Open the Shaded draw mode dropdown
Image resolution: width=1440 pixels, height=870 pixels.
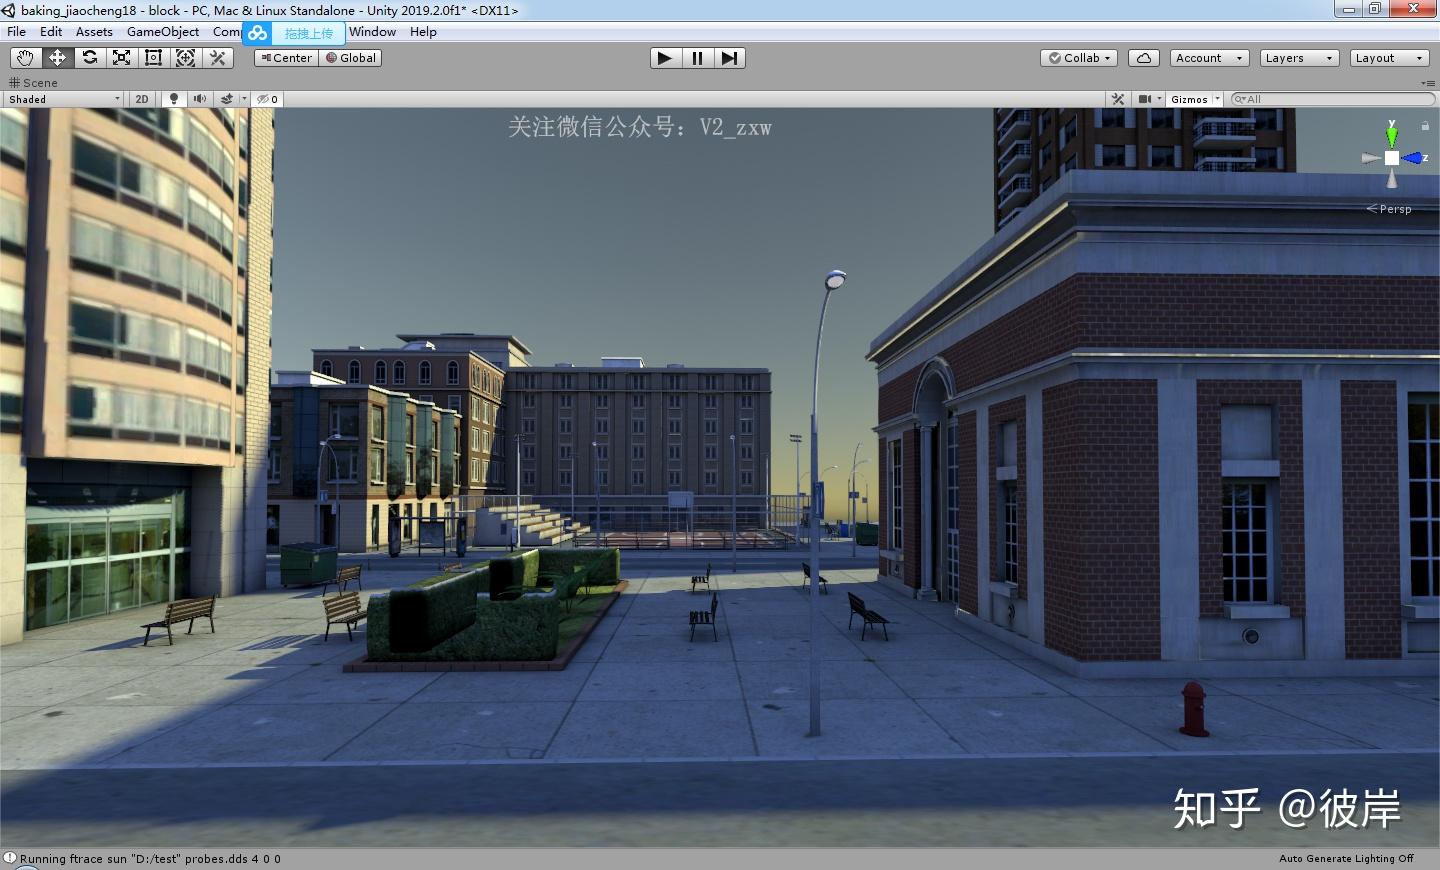64,99
